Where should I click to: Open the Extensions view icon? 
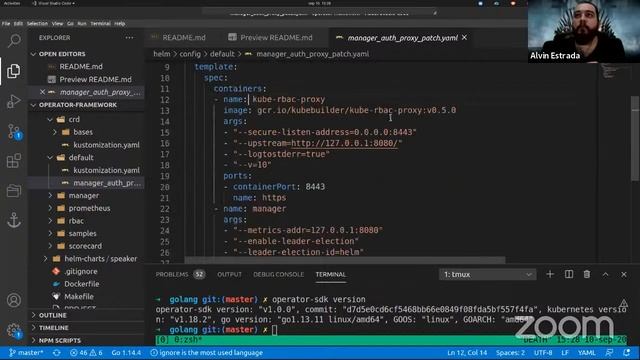tap(13, 161)
